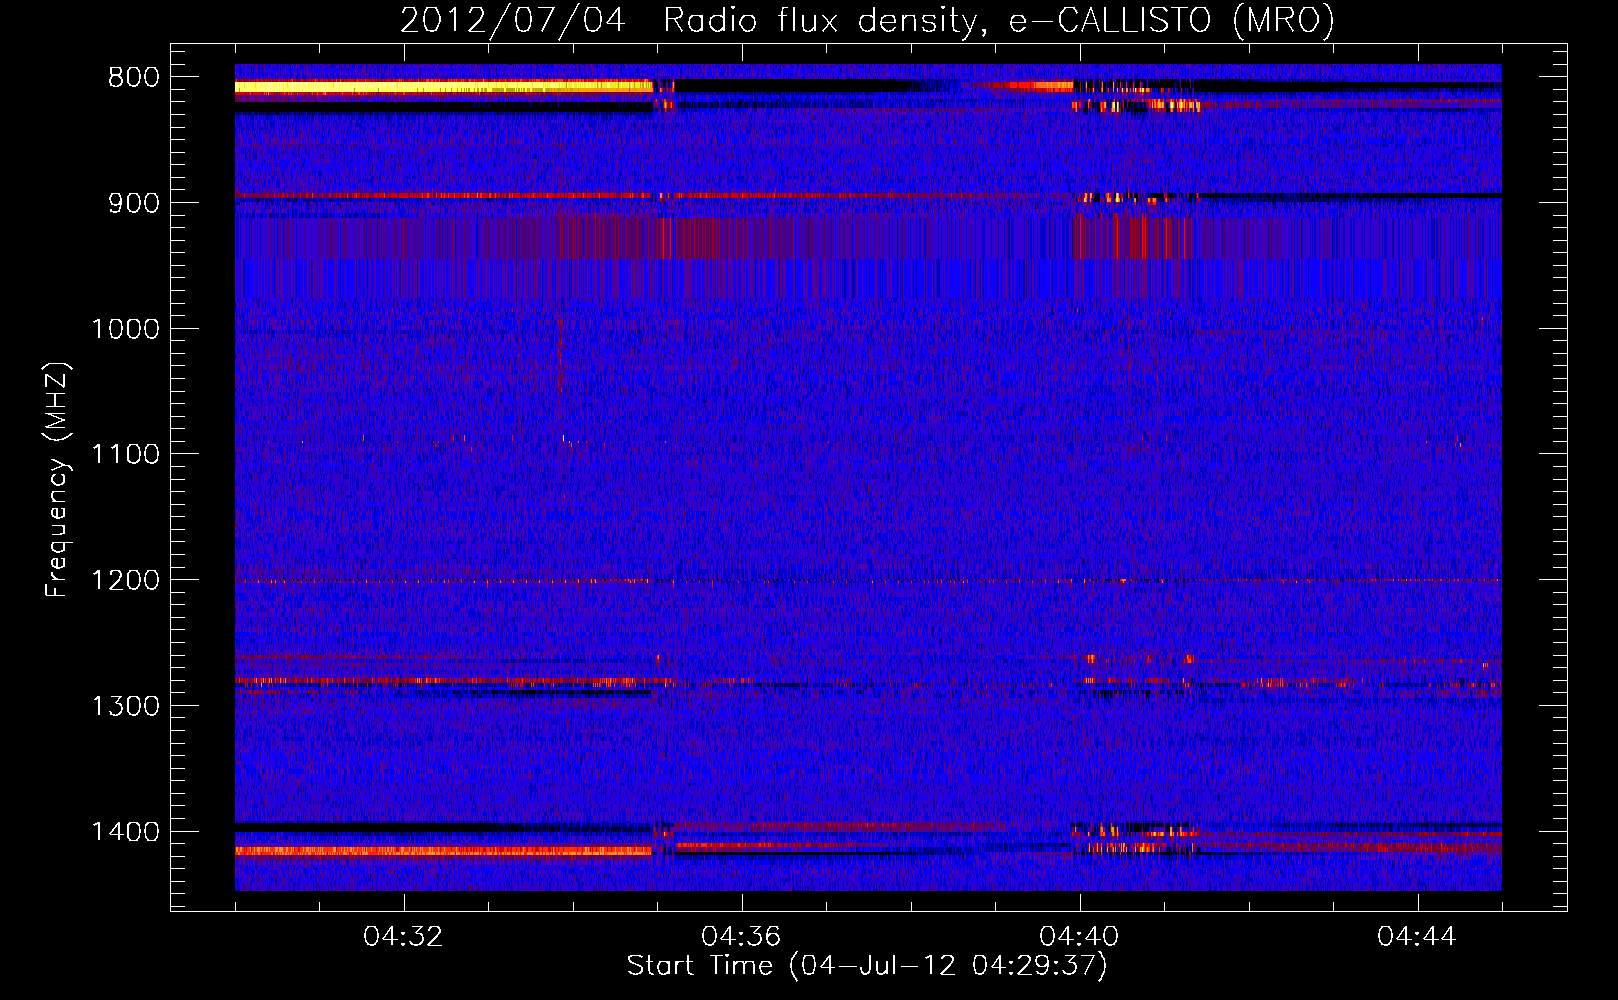Click the "Start Time (04-Jul-12 04:29:37)" label
Screen dimensions: 1618x1000
point(867,966)
